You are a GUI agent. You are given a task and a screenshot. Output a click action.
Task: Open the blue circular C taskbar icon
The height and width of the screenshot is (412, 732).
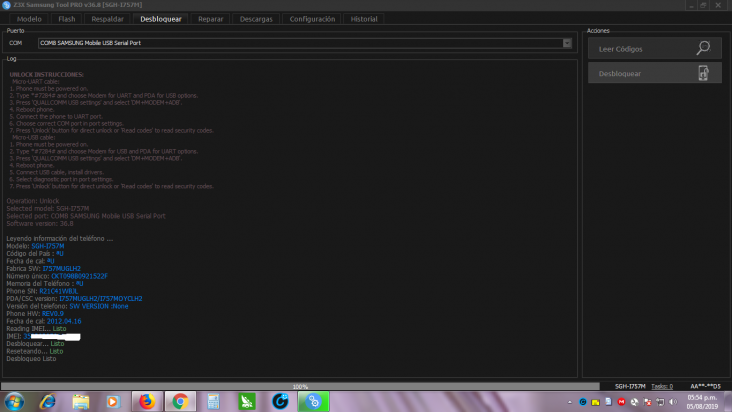pos(280,402)
